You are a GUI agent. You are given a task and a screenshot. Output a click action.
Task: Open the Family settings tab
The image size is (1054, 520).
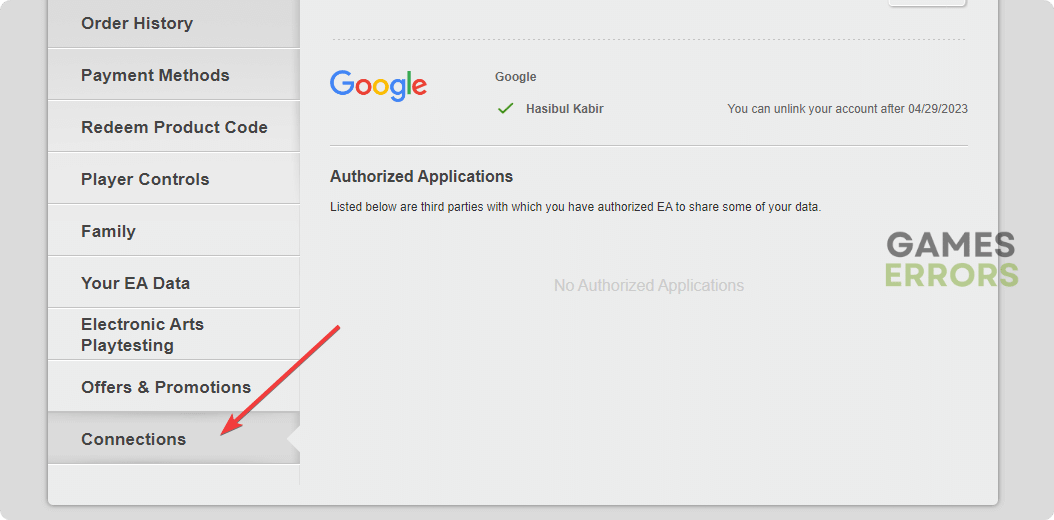(173, 230)
